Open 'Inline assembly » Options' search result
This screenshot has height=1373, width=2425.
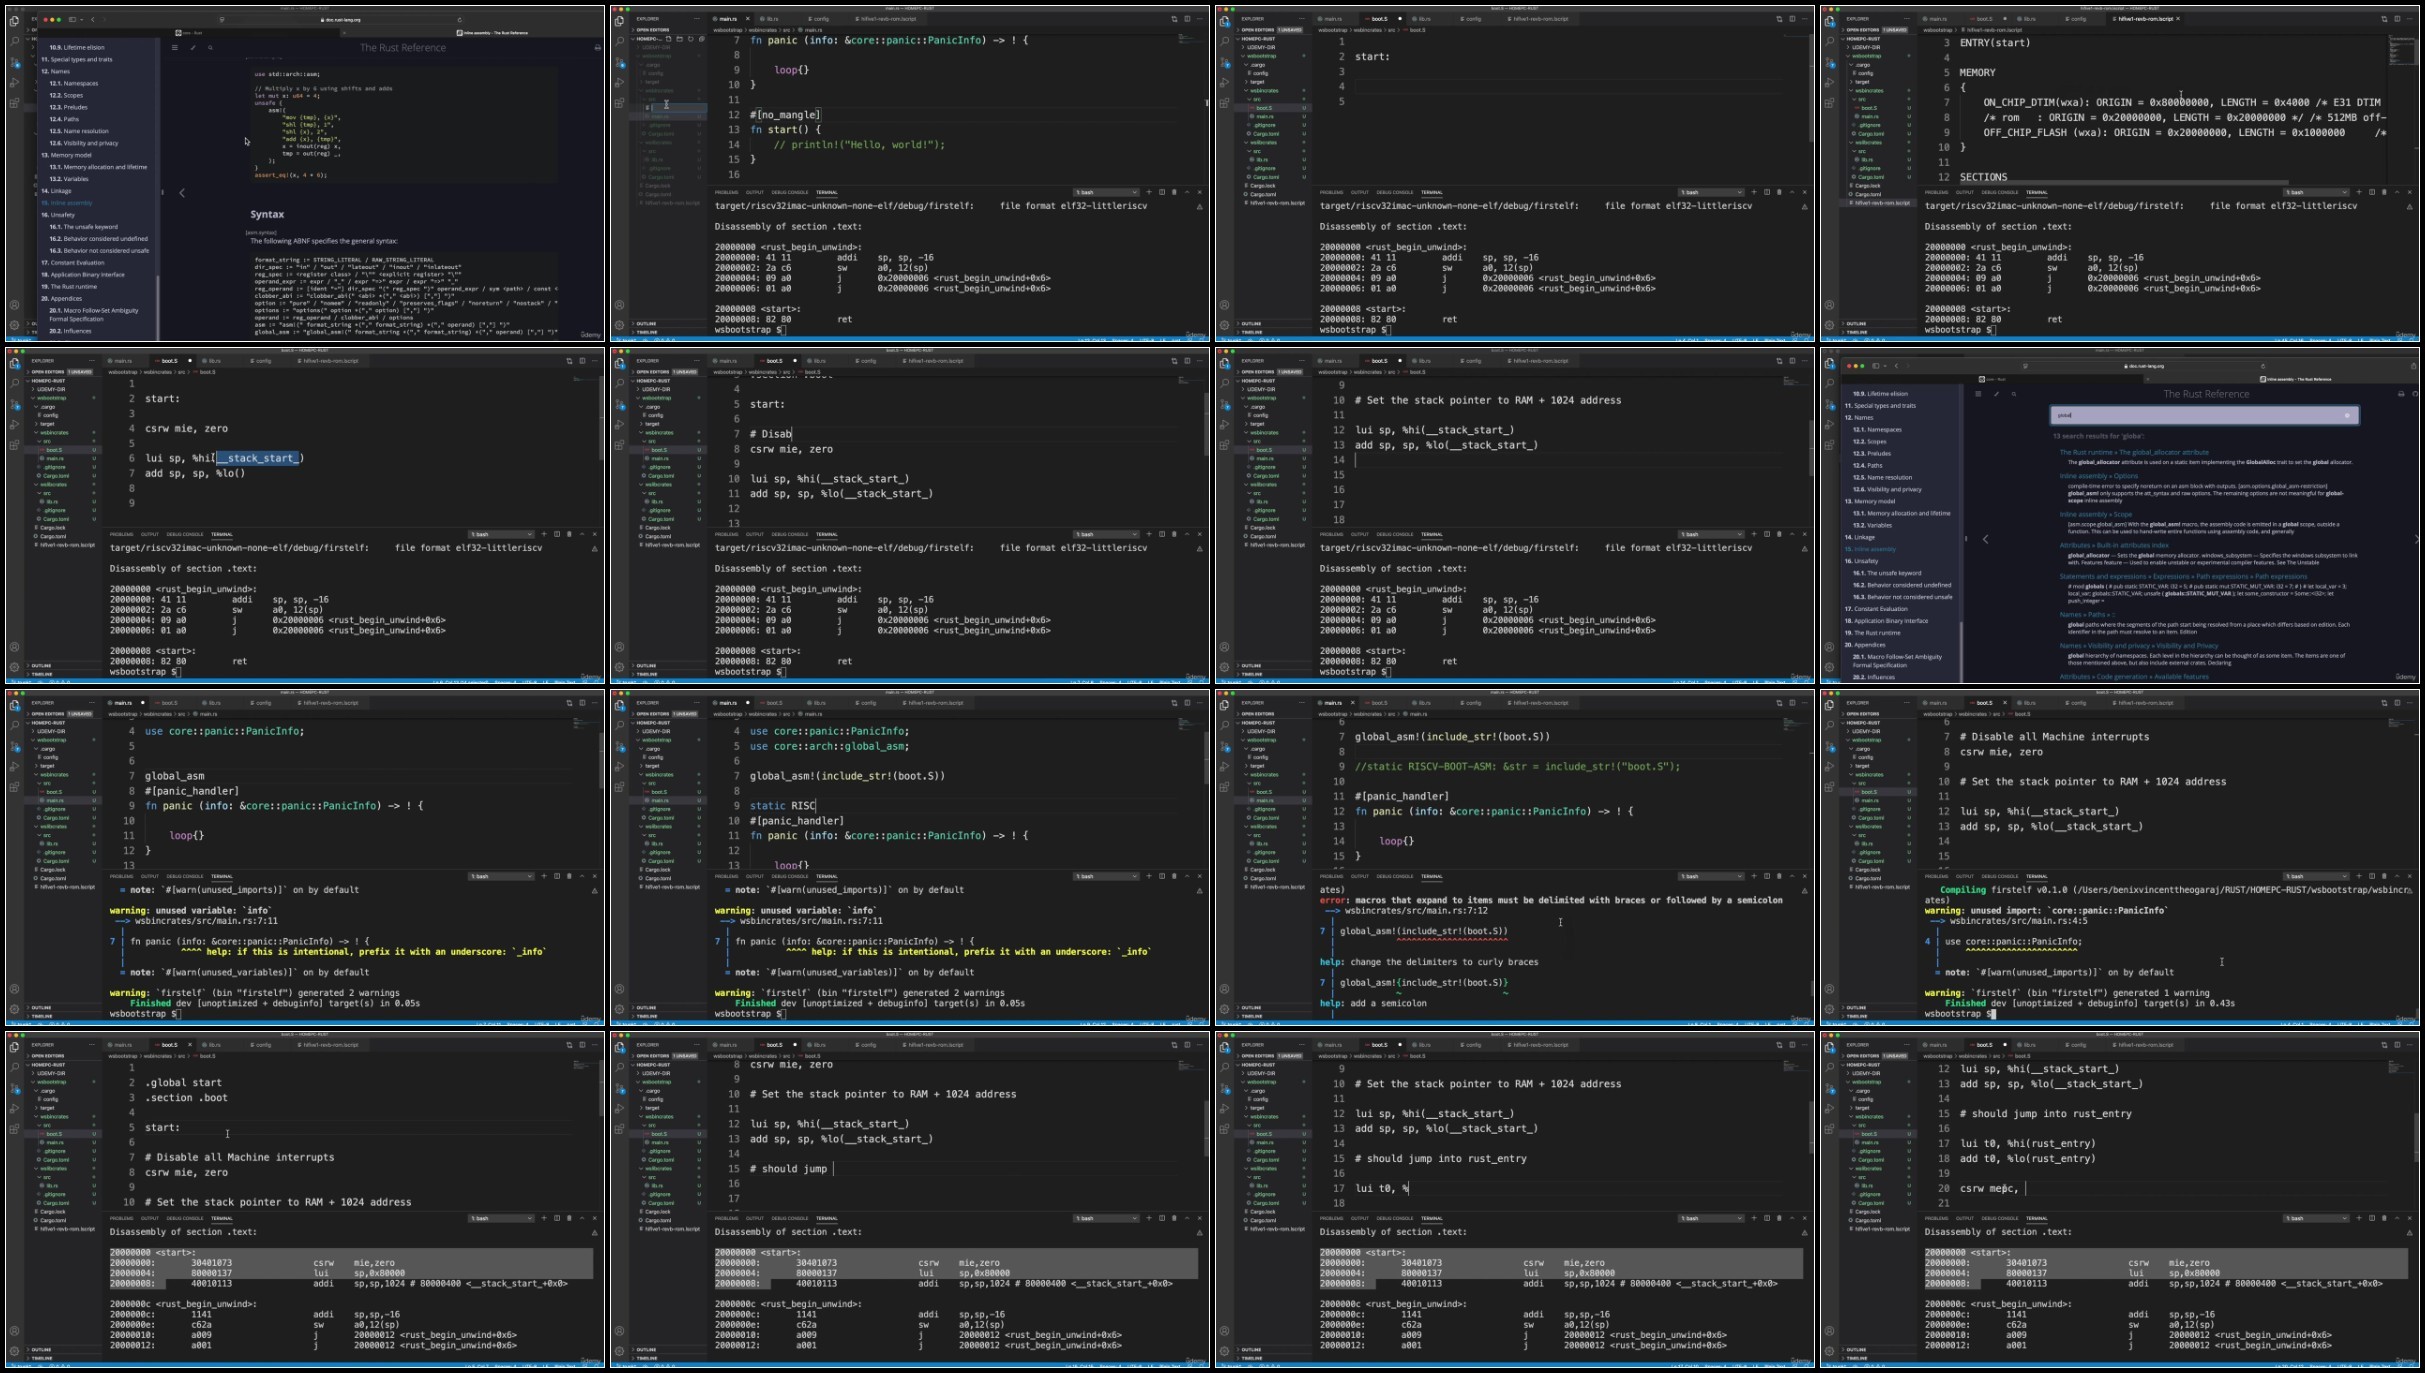tap(2099, 476)
